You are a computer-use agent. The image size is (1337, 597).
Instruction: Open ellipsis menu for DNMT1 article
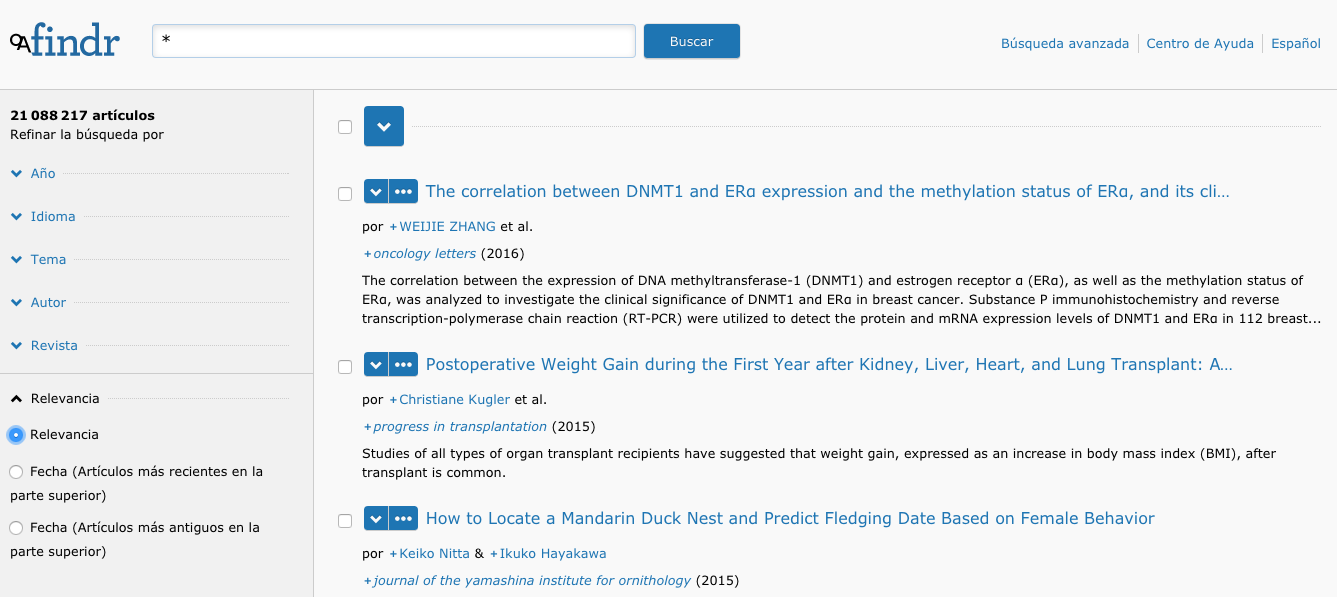point(403,192)
